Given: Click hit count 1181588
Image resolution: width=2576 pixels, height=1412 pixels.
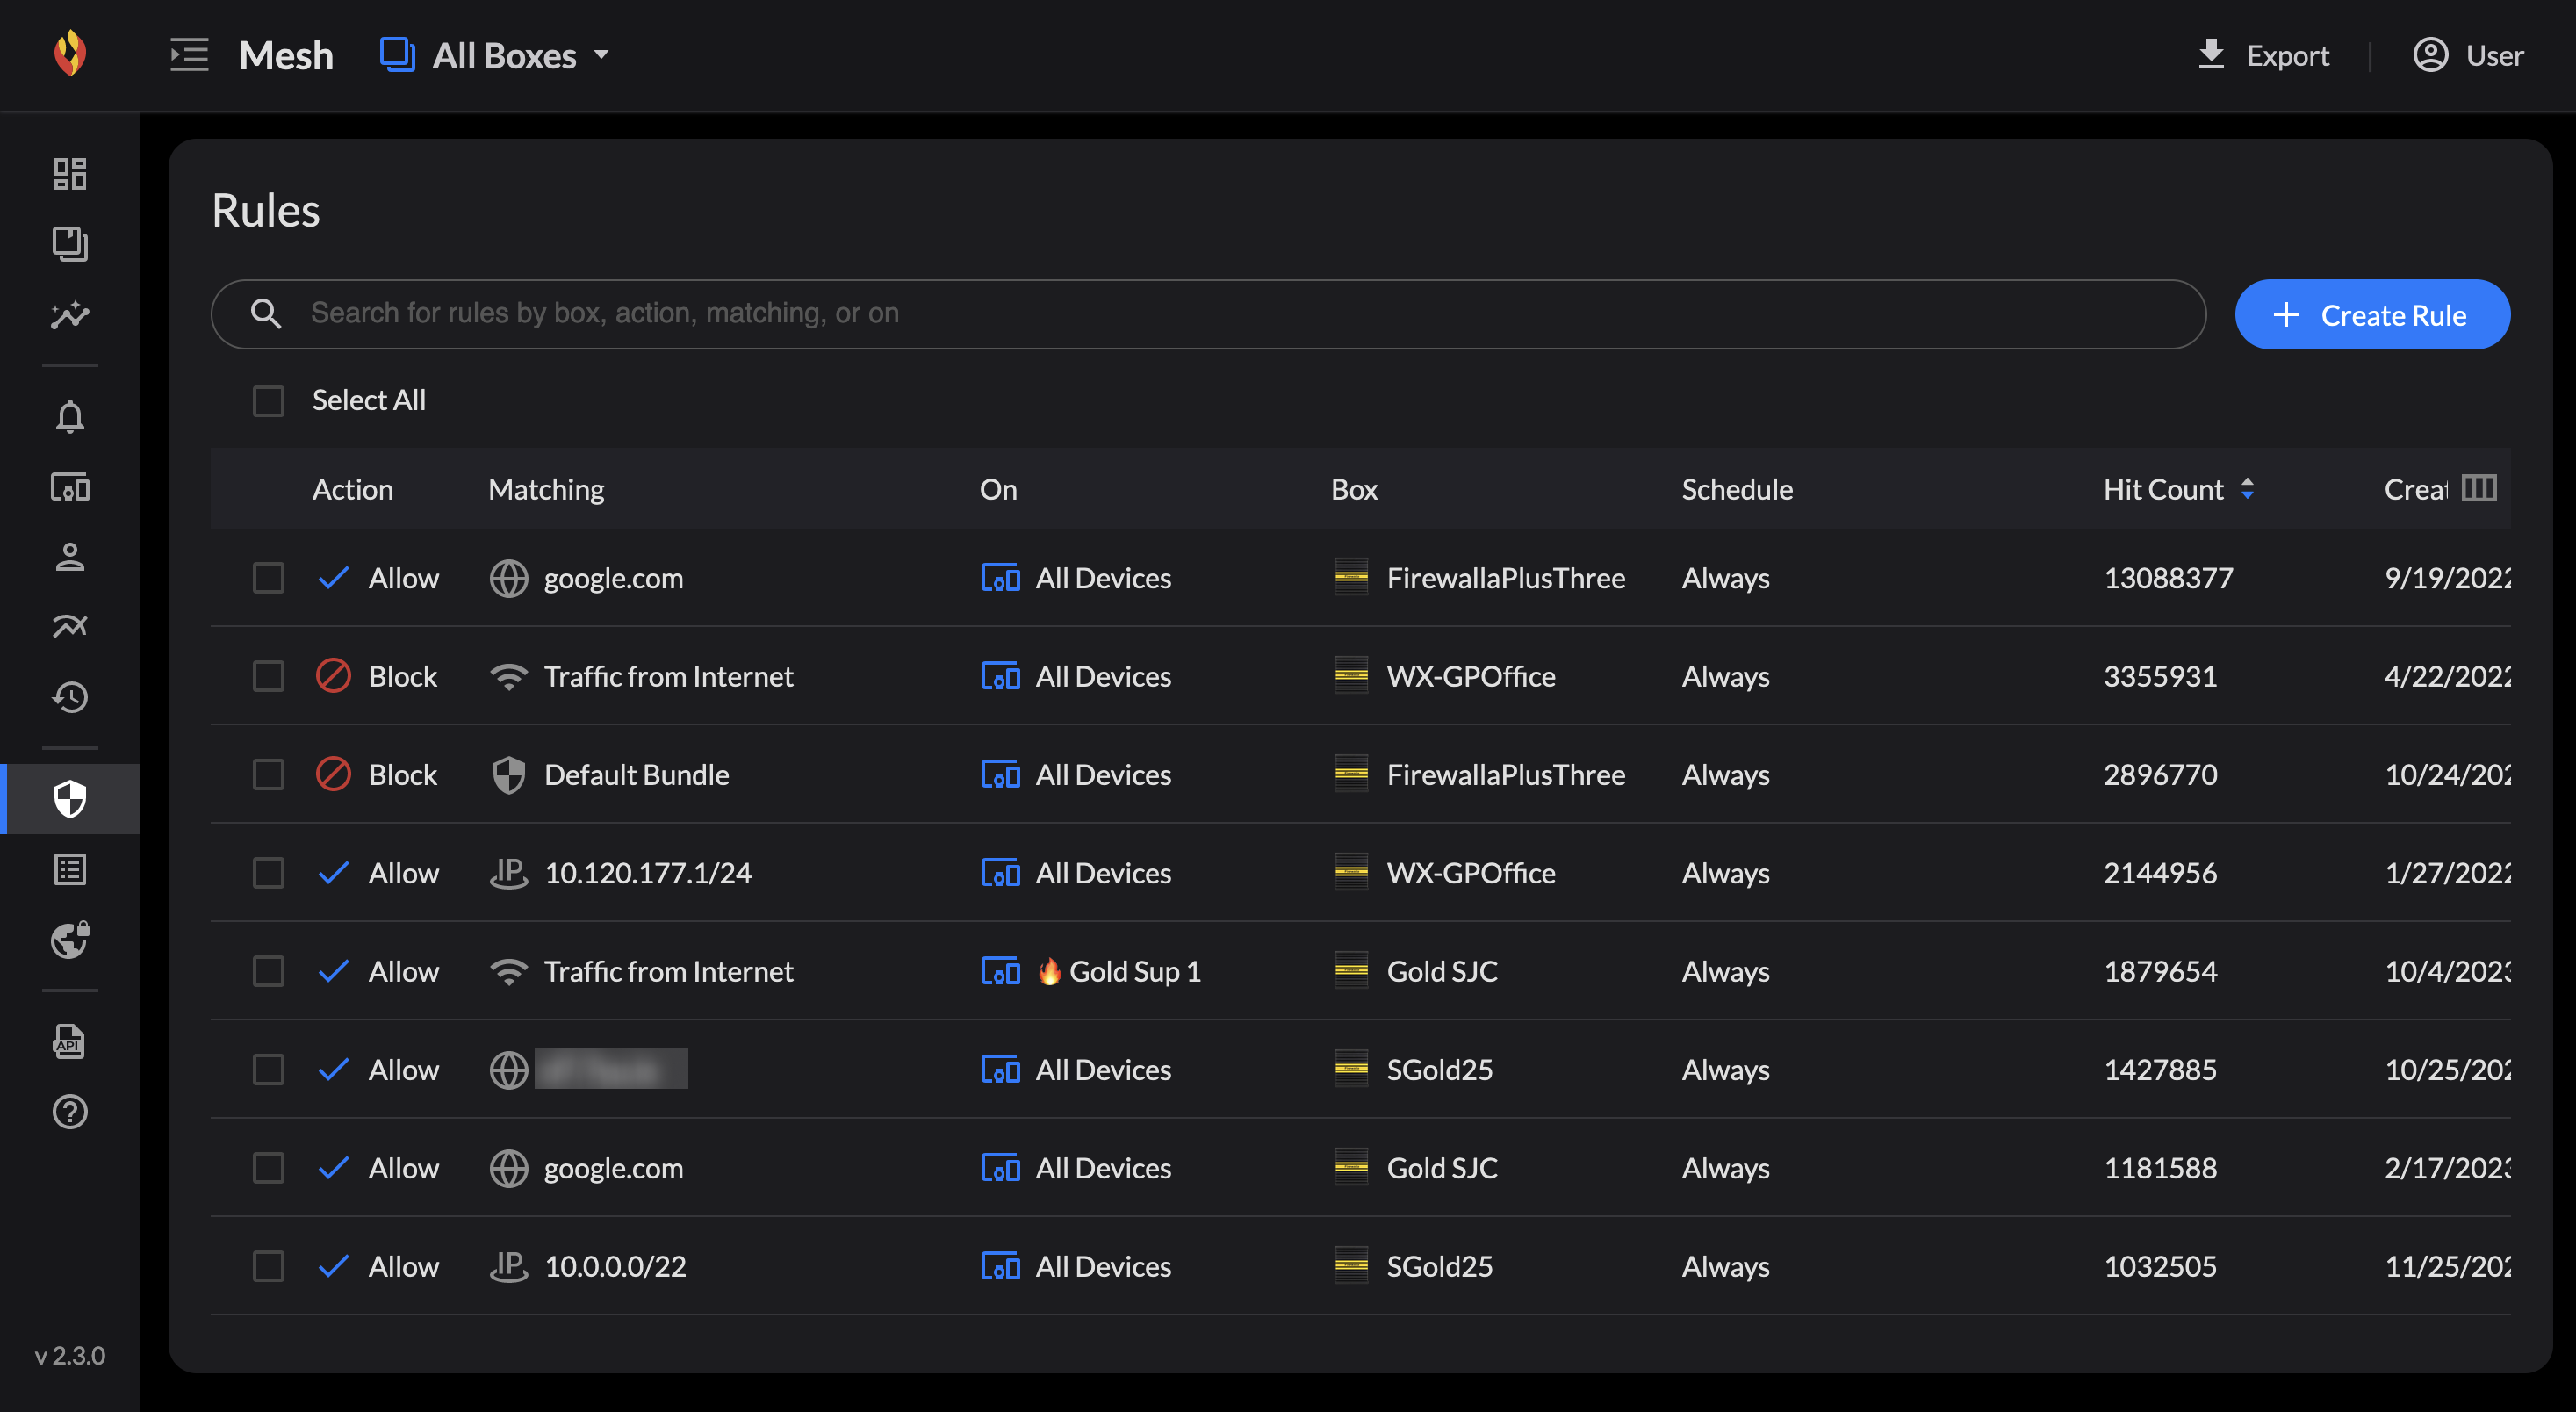Looking at the screenshot, I should pos(2160,1168).
